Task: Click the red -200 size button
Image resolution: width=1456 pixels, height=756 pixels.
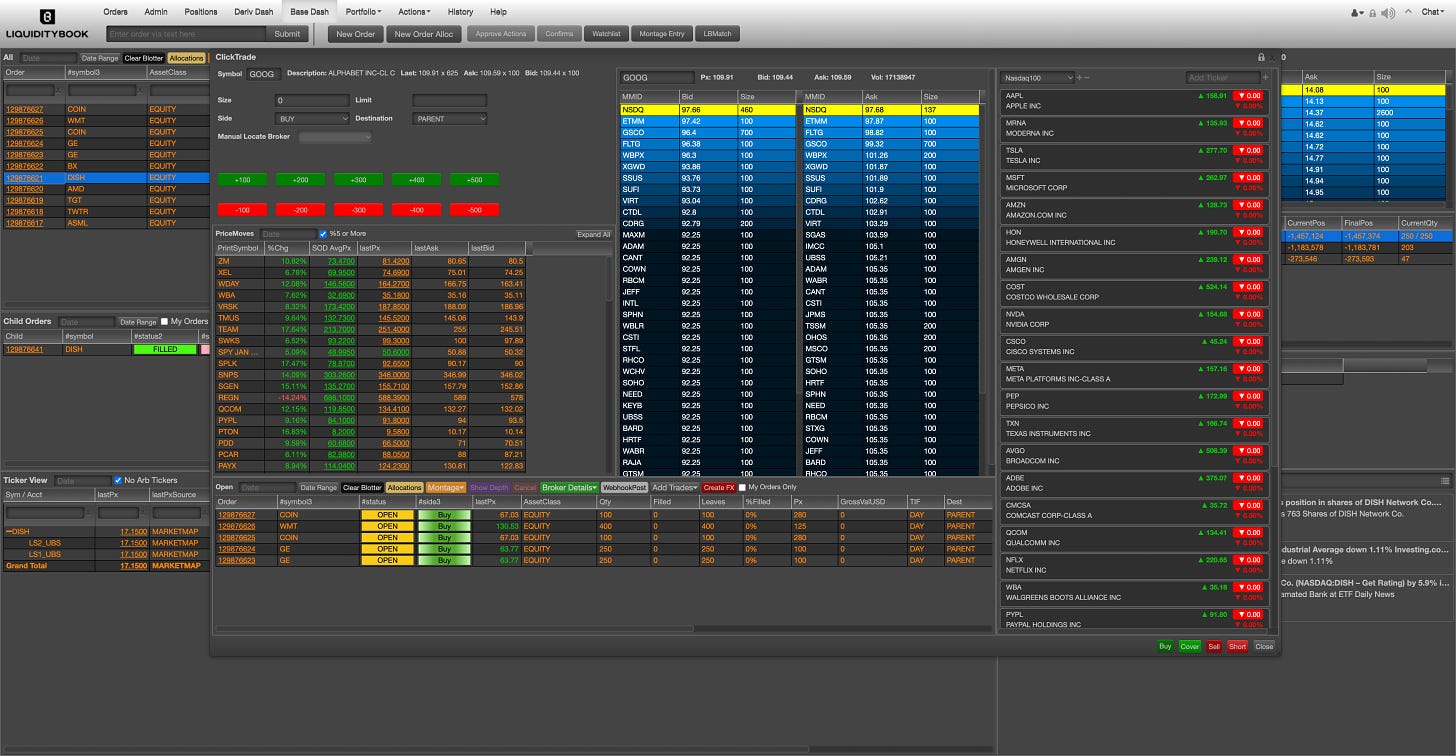Action: tap(301, 210)
